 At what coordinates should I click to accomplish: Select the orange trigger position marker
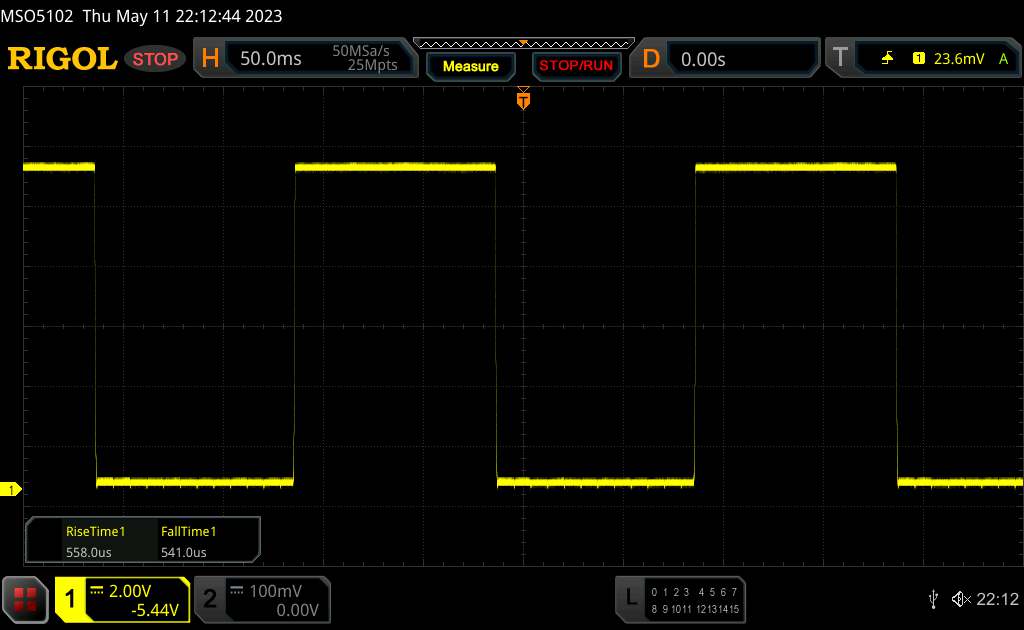click(x=523, y=99)
